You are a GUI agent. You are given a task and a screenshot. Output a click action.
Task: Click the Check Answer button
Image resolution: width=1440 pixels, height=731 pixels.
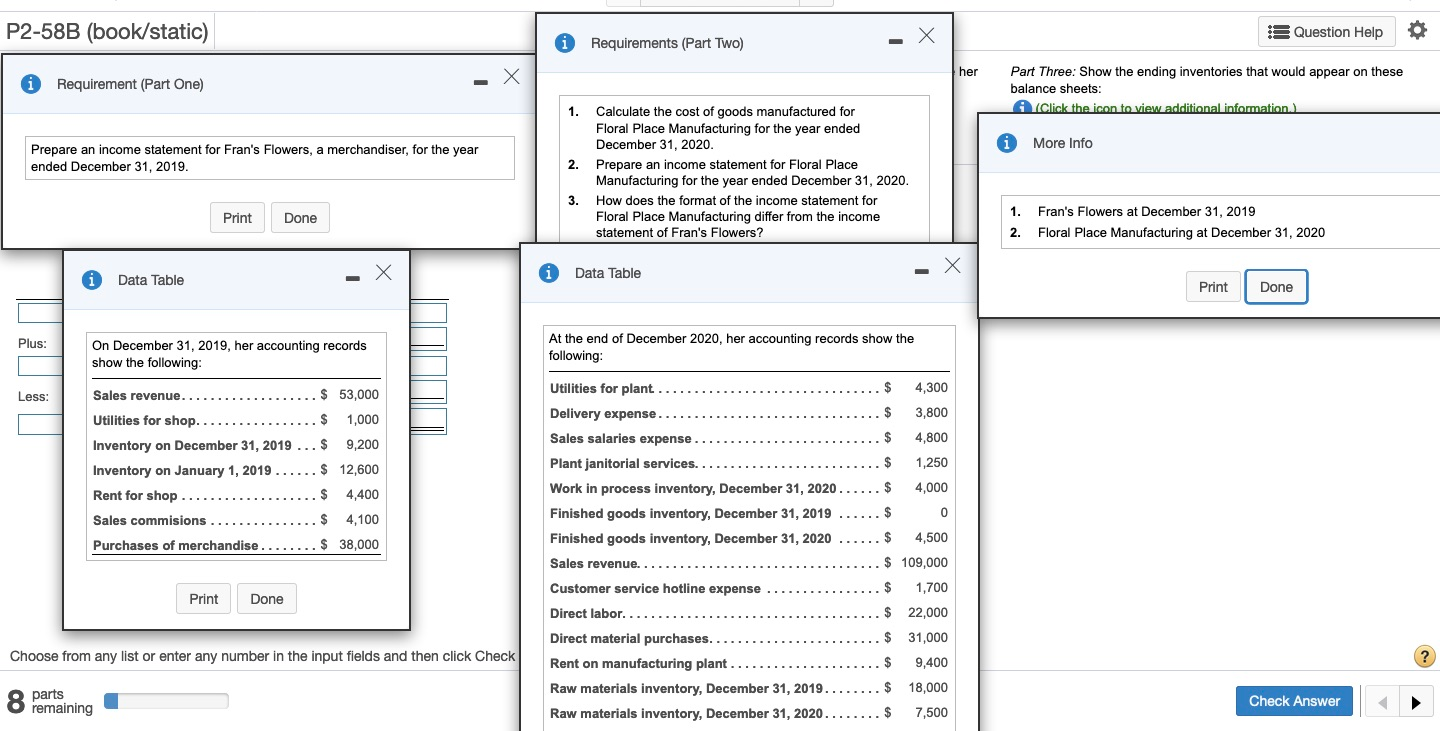[1295, 701]
